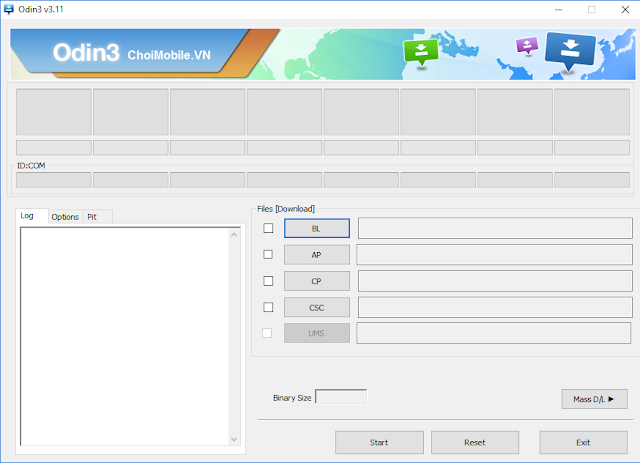Click the first ID:COM port slot
The image size is (640, 463).
click(54, 180)
